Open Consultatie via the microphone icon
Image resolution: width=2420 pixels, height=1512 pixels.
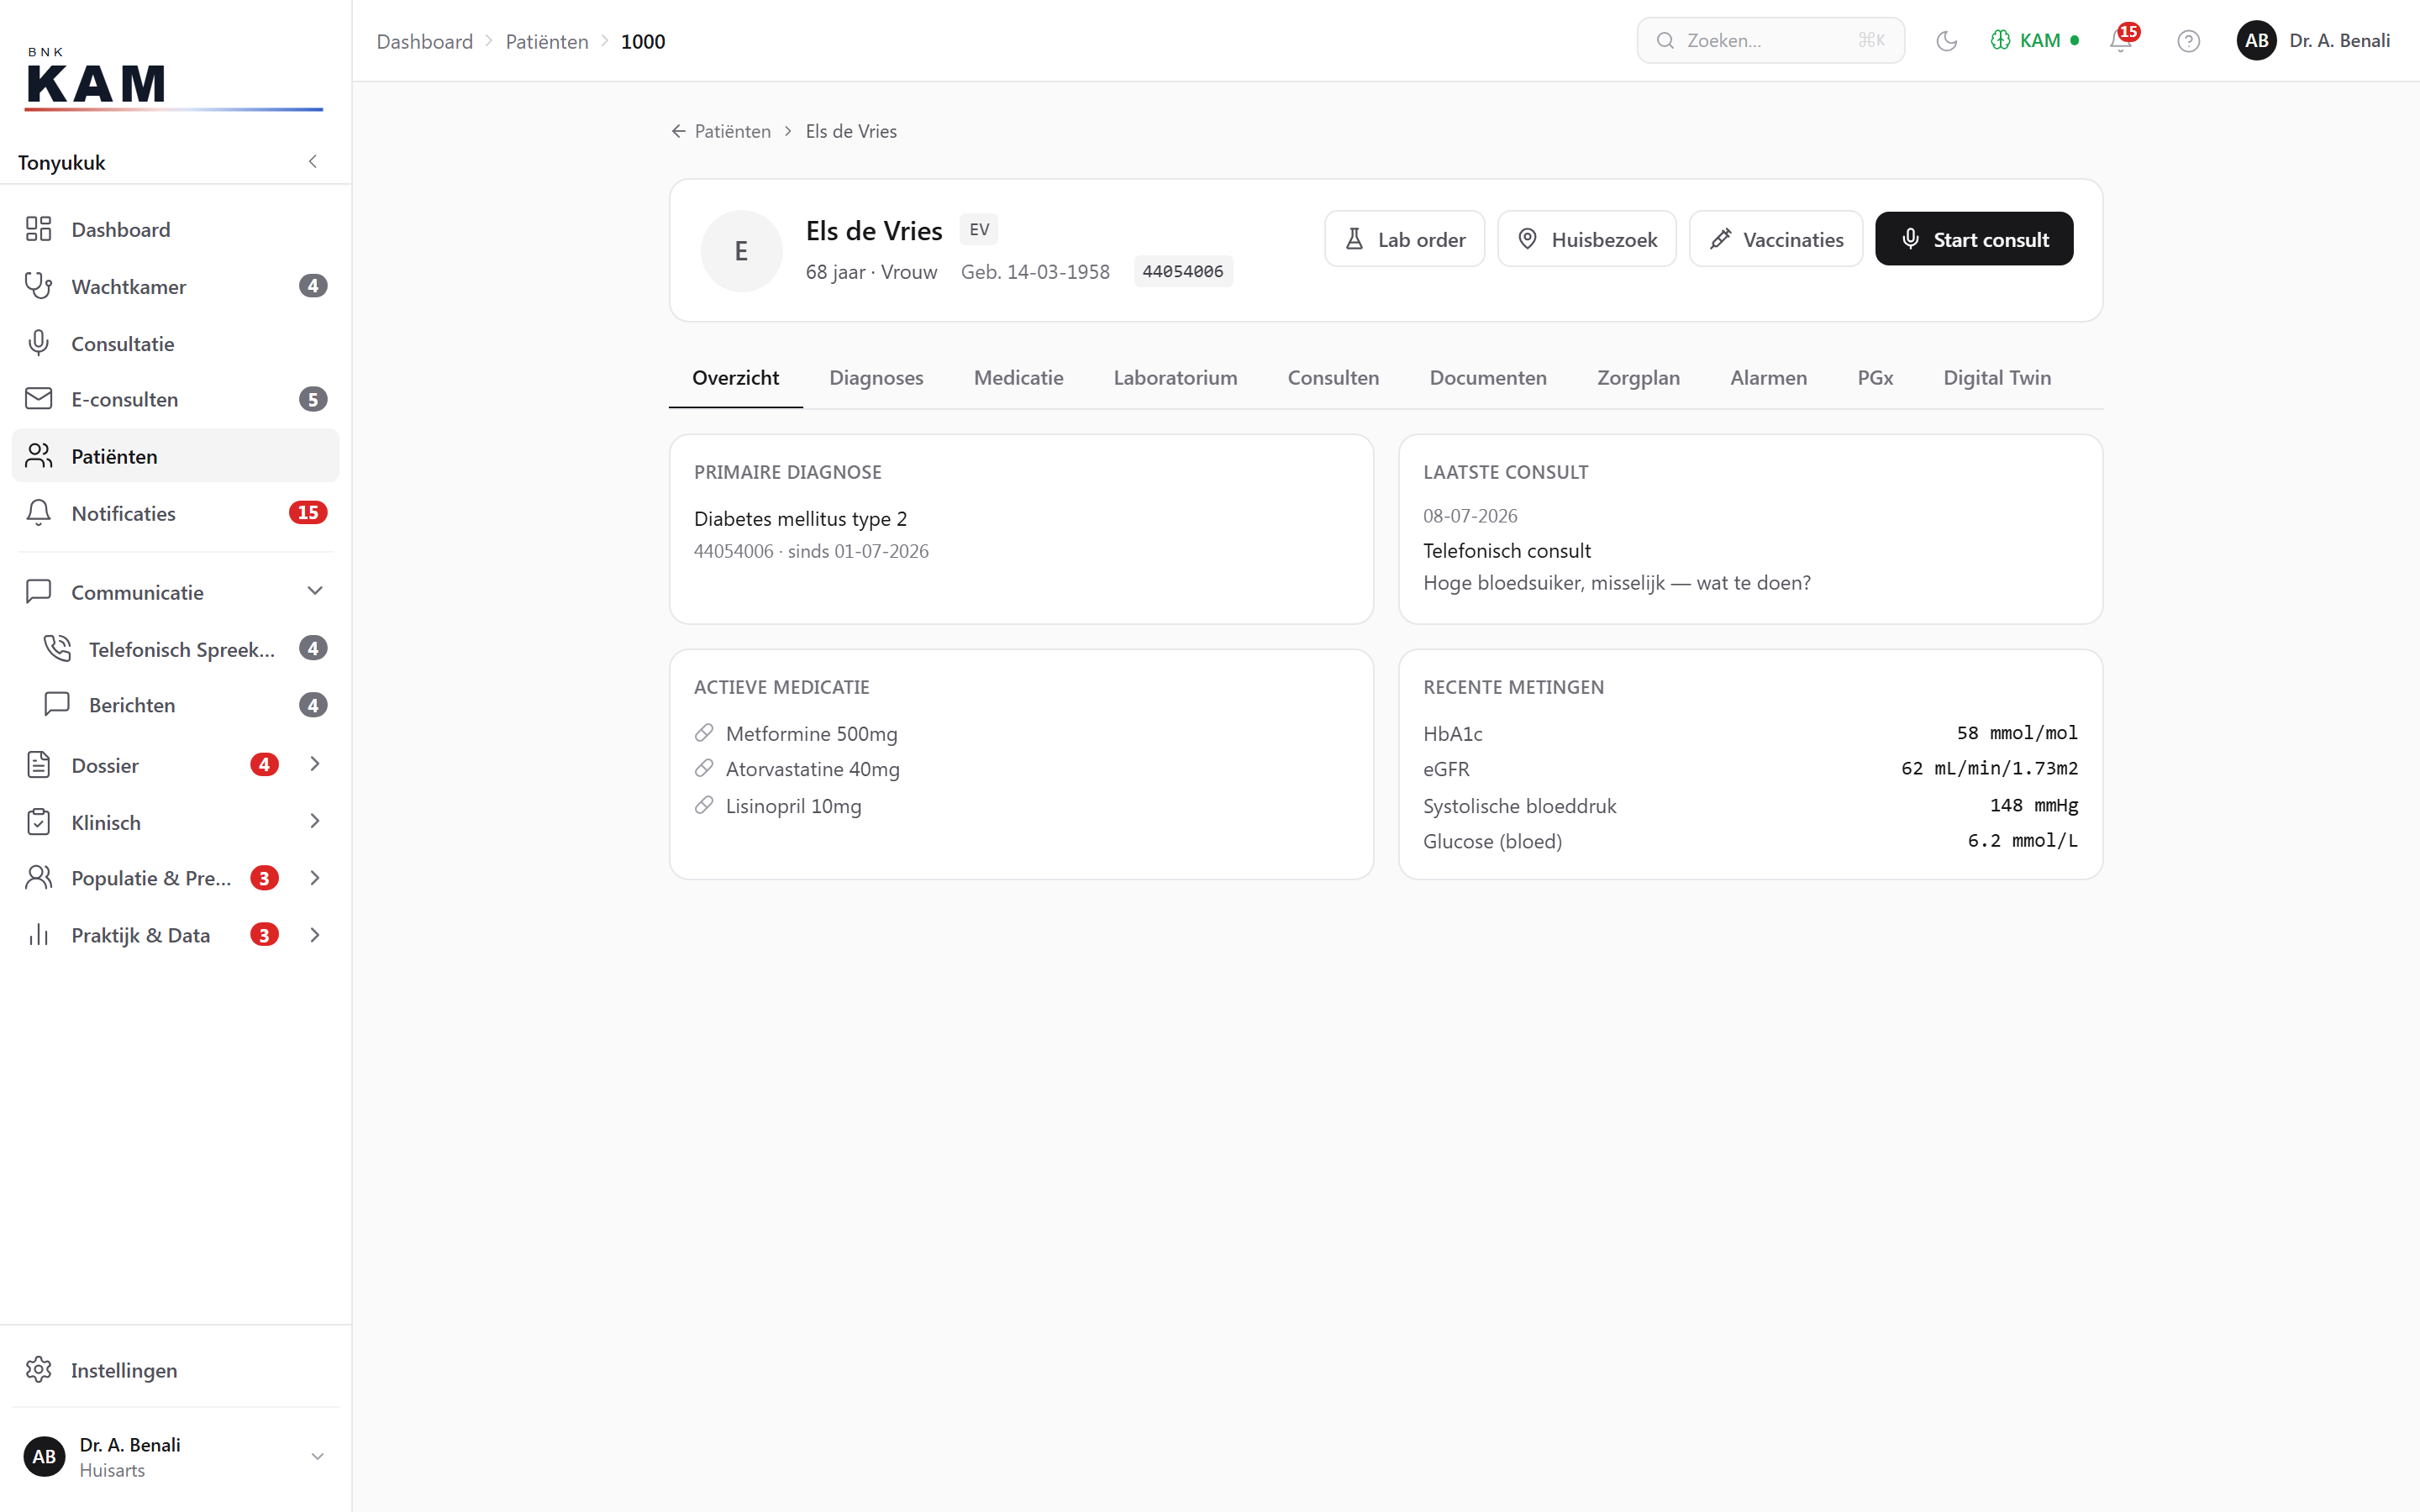pyautogui.click(x=38, y=343)
